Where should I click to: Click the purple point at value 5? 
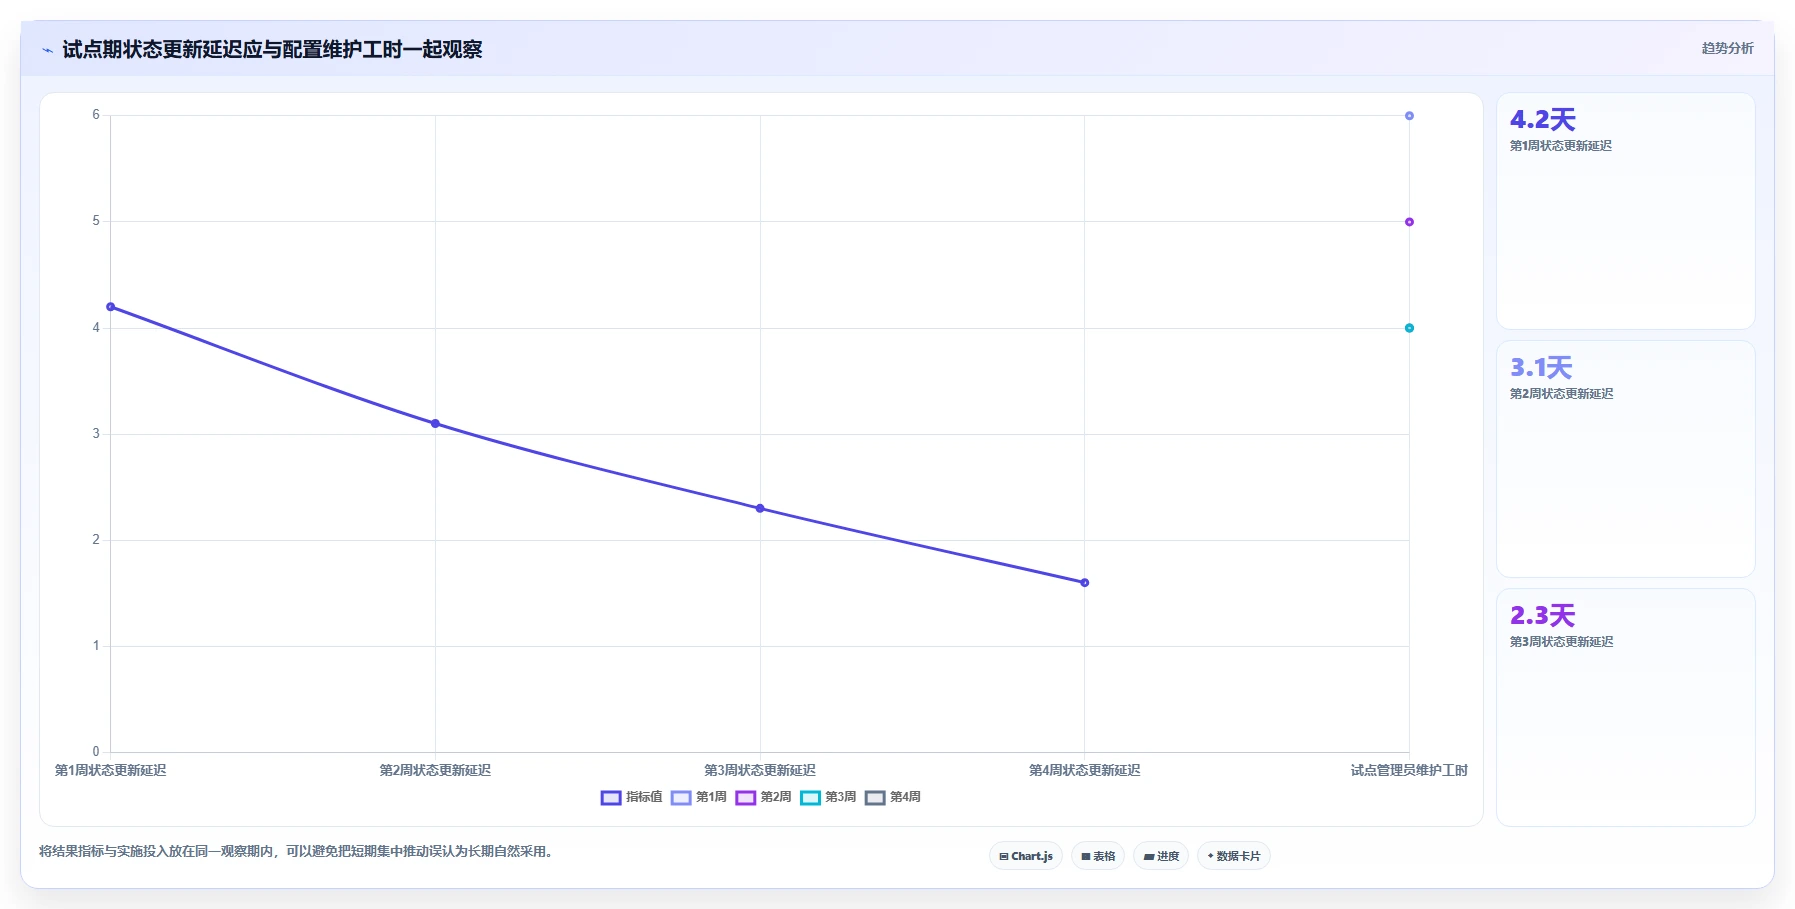coord(1409,222)
